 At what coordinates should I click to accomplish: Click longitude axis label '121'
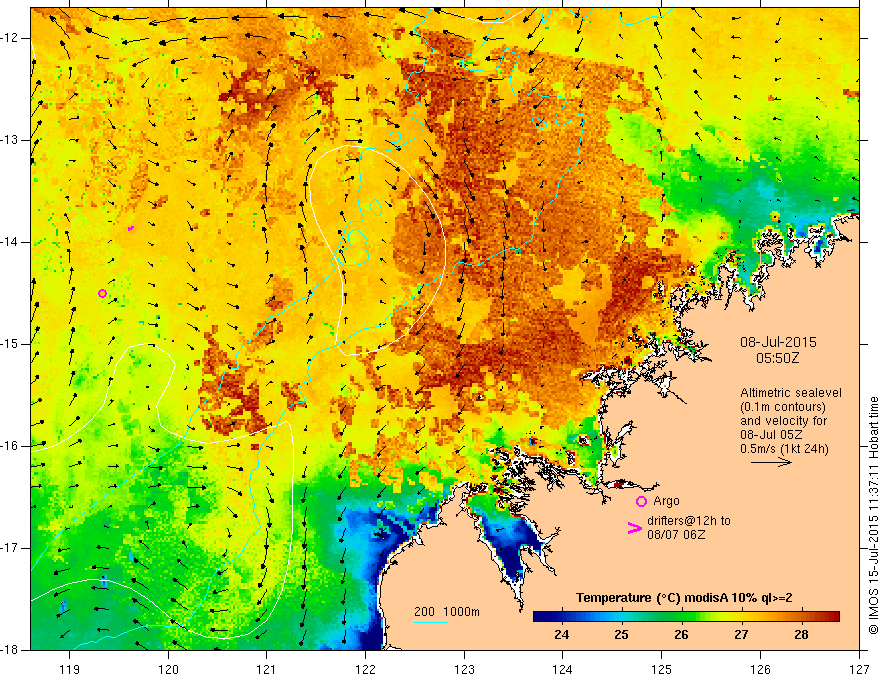click(267, 669)
